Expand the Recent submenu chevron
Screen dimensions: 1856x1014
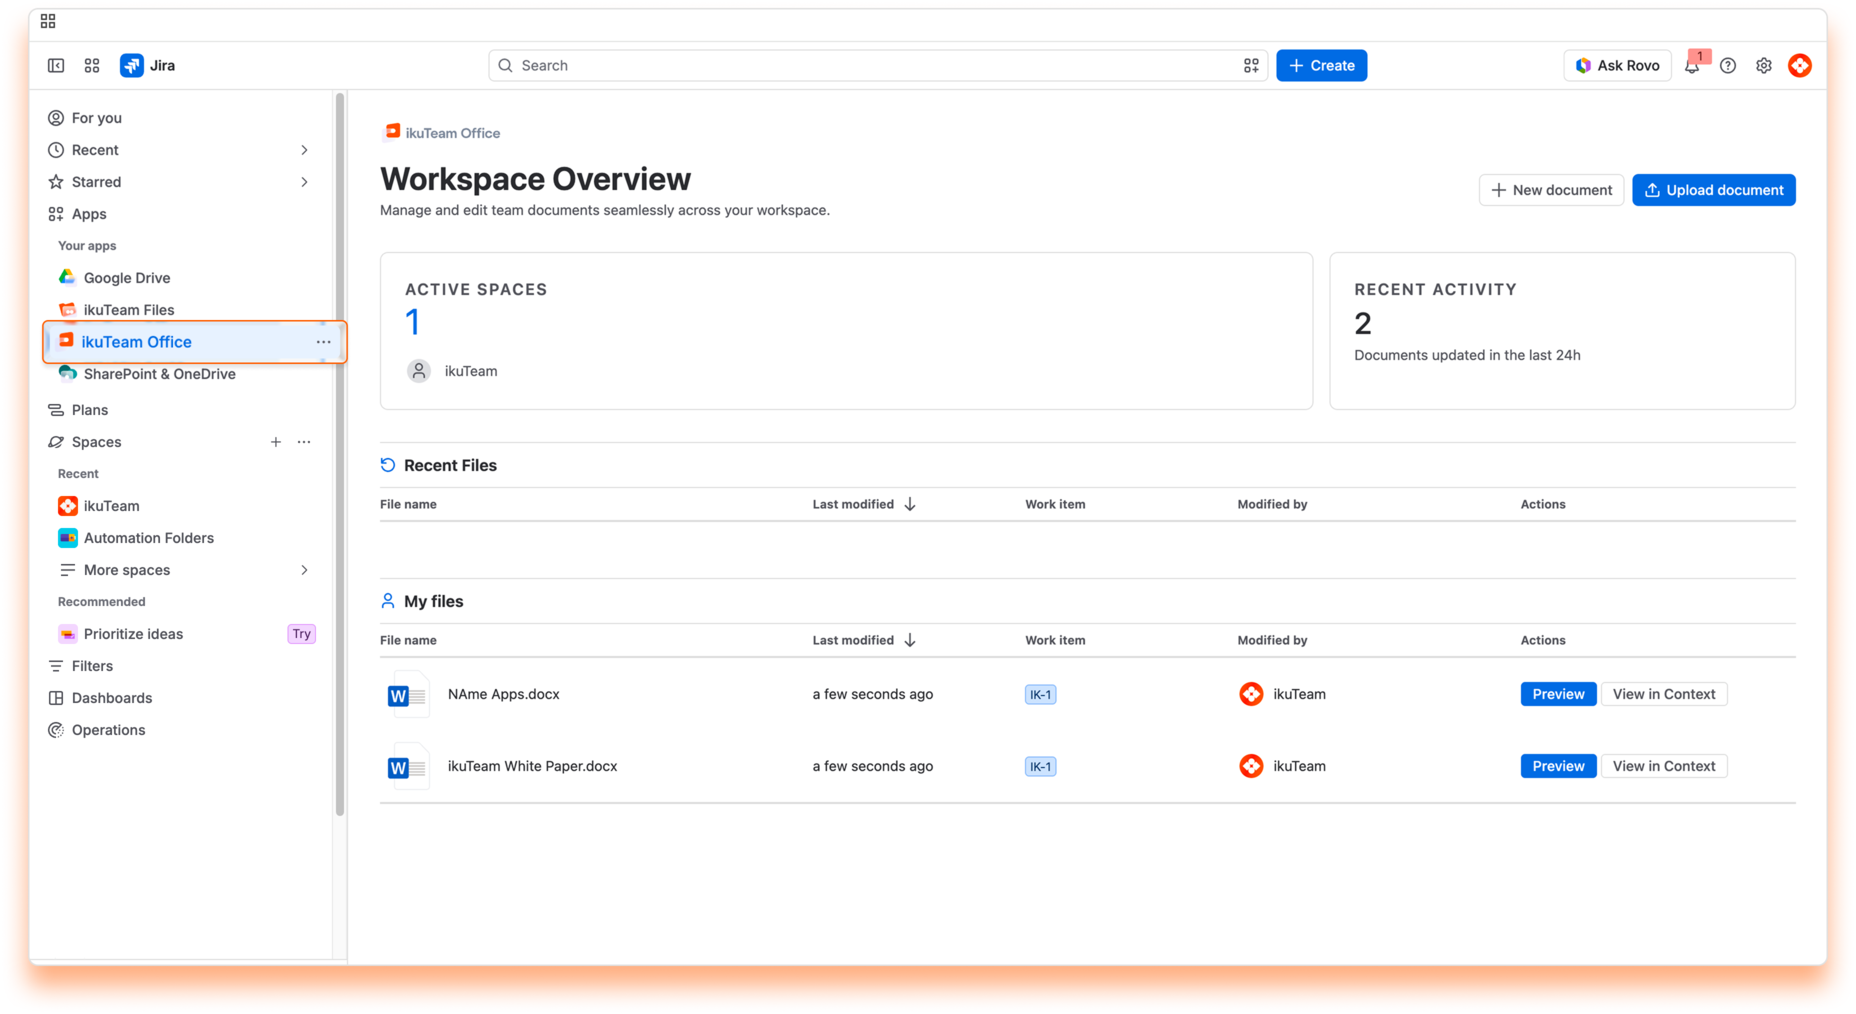tap(305, 150)
